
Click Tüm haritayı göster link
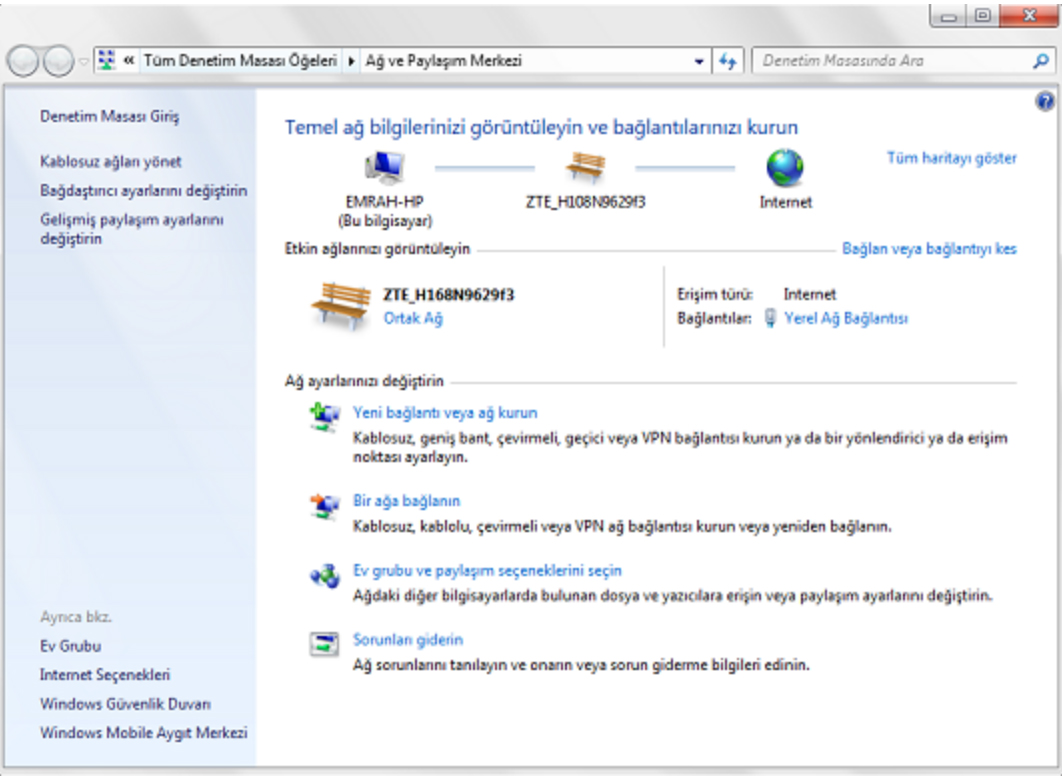coord(951,158)
